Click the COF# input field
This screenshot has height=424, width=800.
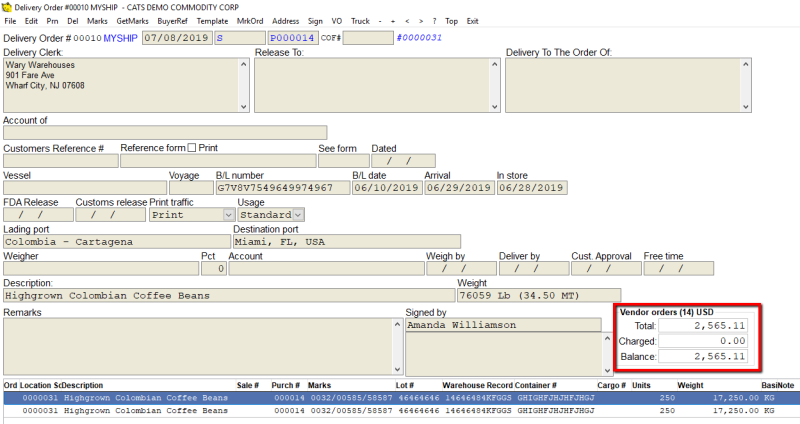click(x=368, y=38)
